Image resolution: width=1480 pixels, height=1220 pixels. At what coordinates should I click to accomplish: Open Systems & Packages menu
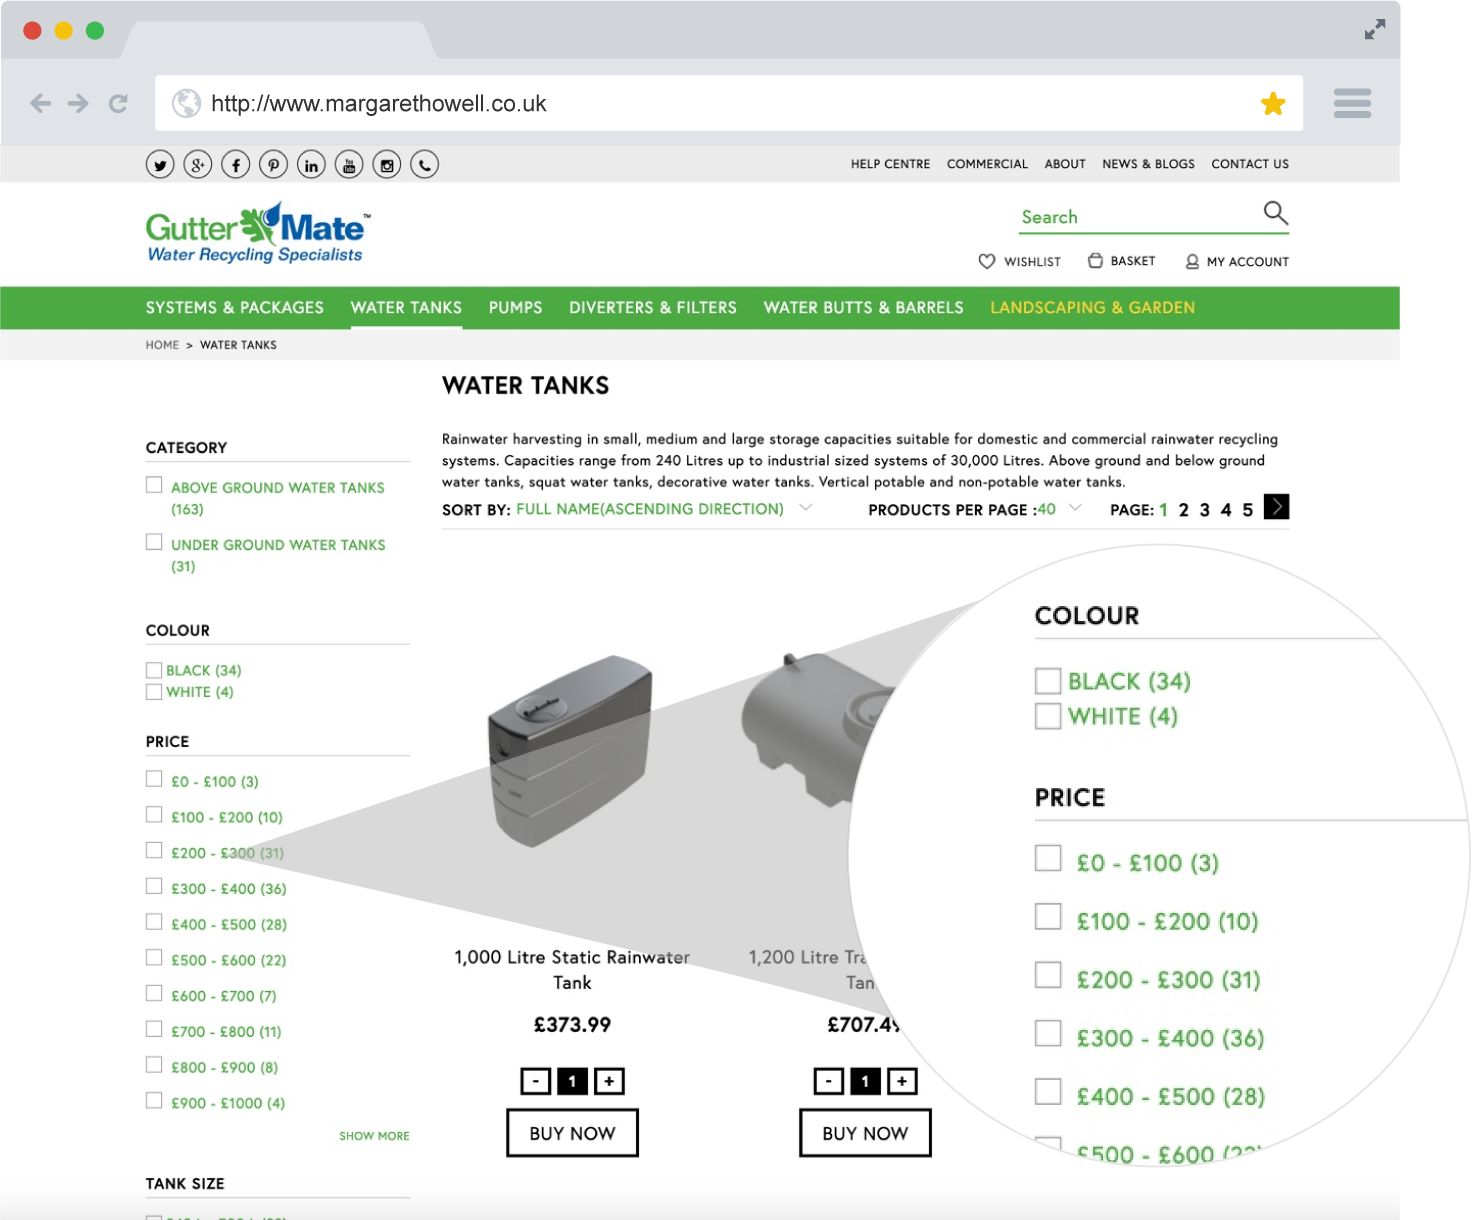[x=235, y=308]
